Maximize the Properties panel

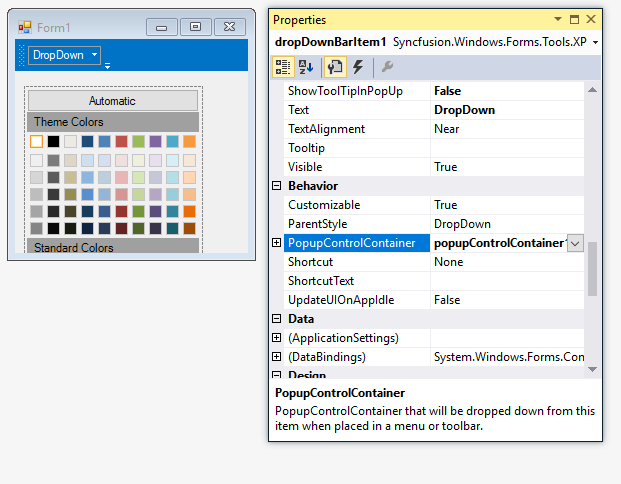click(574, 19)
